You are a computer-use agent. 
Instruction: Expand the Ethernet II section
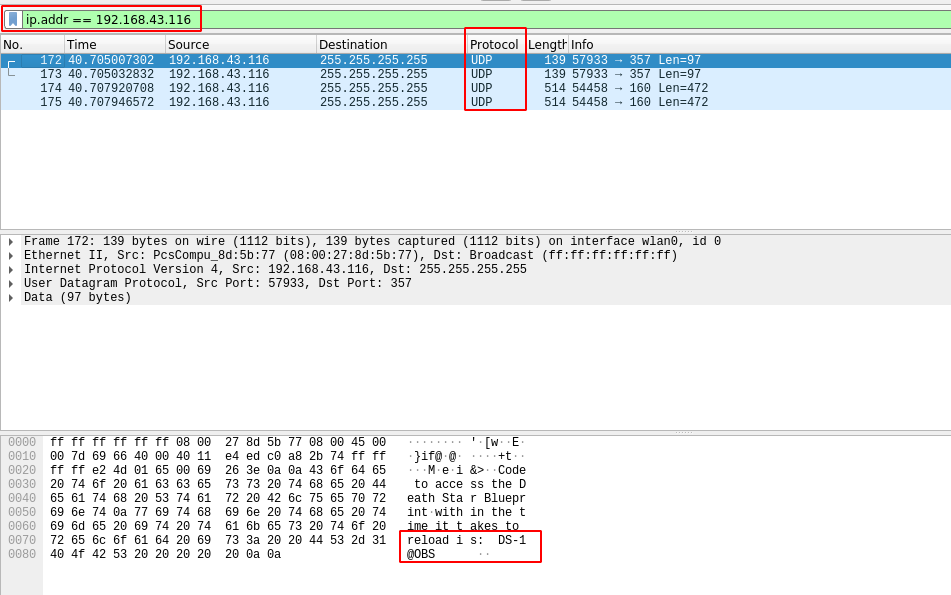point(11,255)
